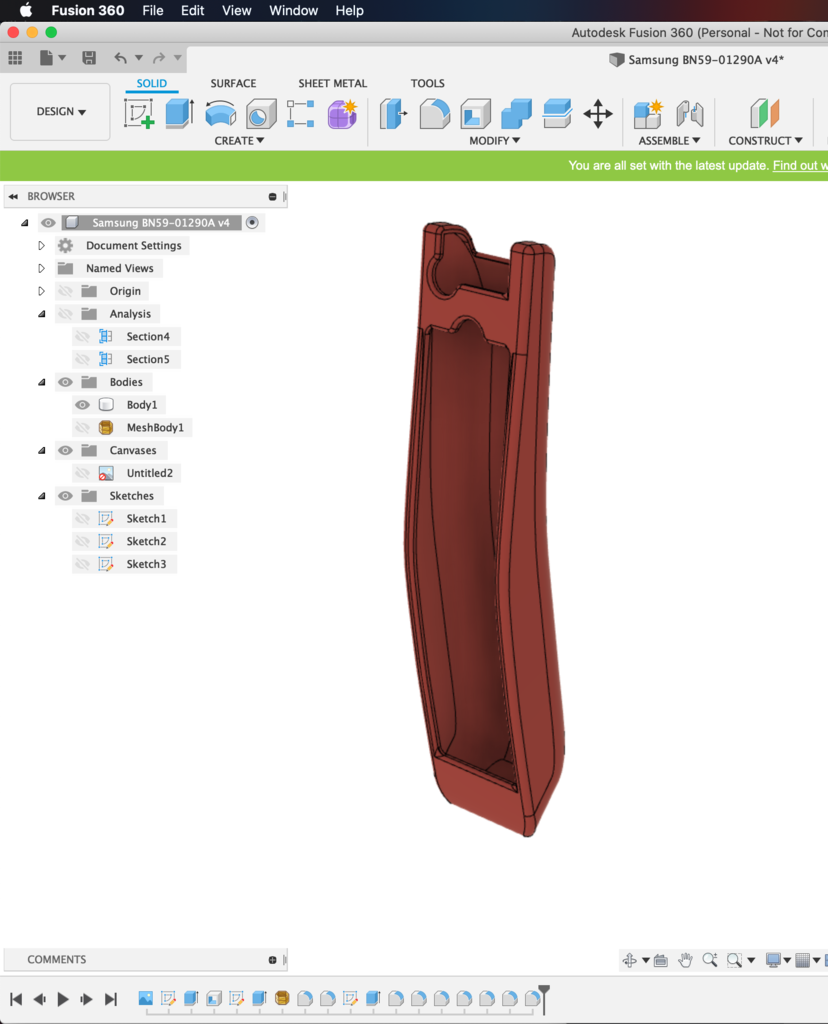Click the timeline play button

(63, 999)
